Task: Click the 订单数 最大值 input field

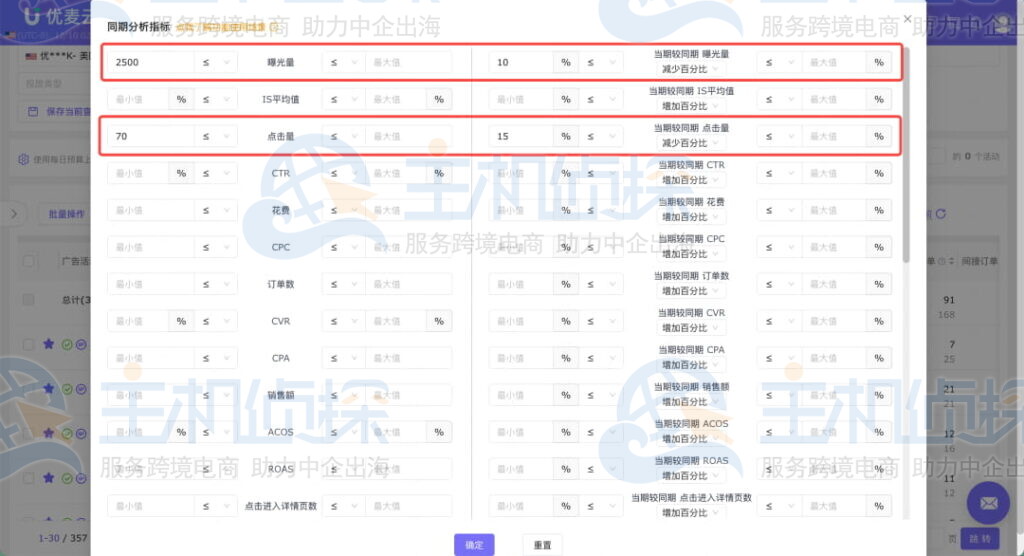Action: point(408,284)
